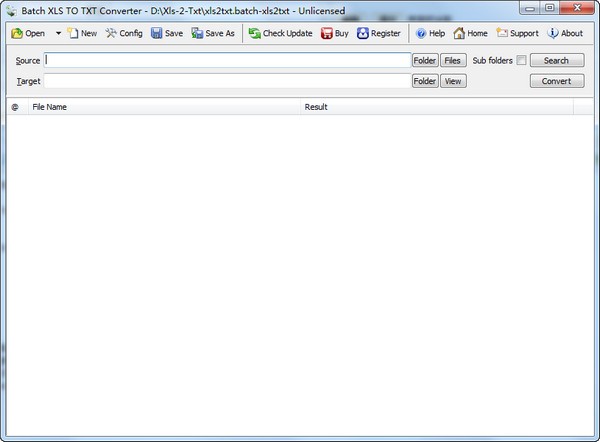Open a project with the Open toolbar icon
The height and width of the screenshot is (442, 600).
(28, 33)
